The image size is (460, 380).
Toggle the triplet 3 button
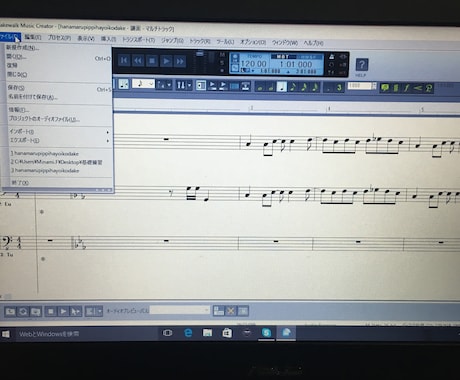pos(339,88)
